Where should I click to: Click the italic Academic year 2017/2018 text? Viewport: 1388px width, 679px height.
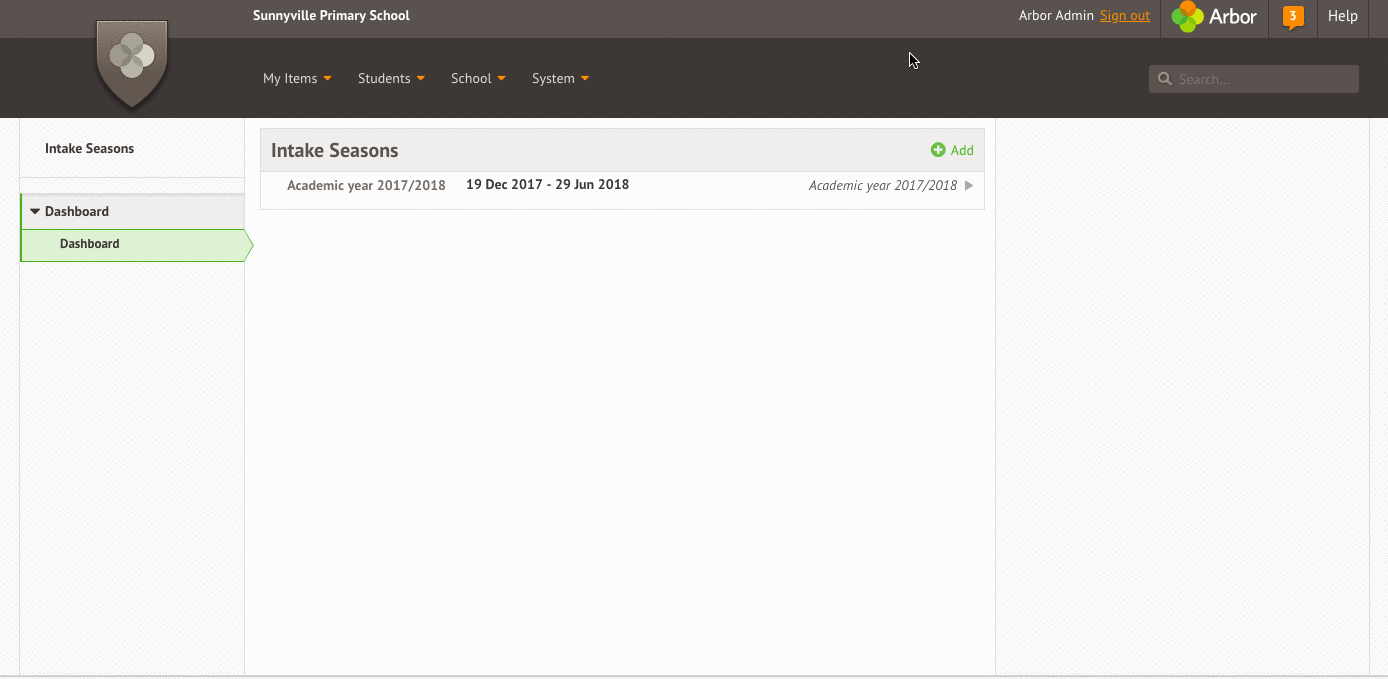(883, 186)
